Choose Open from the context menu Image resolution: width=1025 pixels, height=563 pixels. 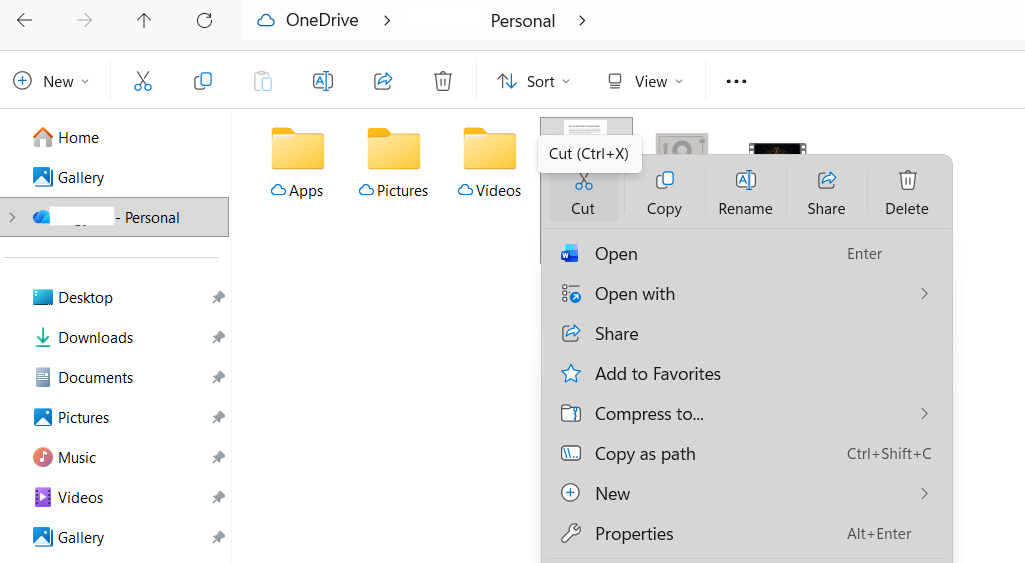tap(747, 254)
